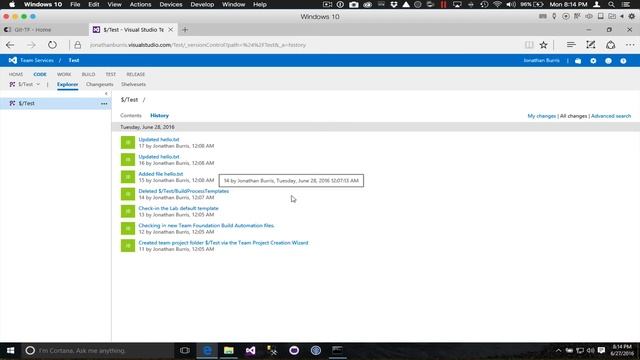The width and height of the screenshot is (640, 360).
Task: Click the browser back arrow
Action: click(10, 45)
